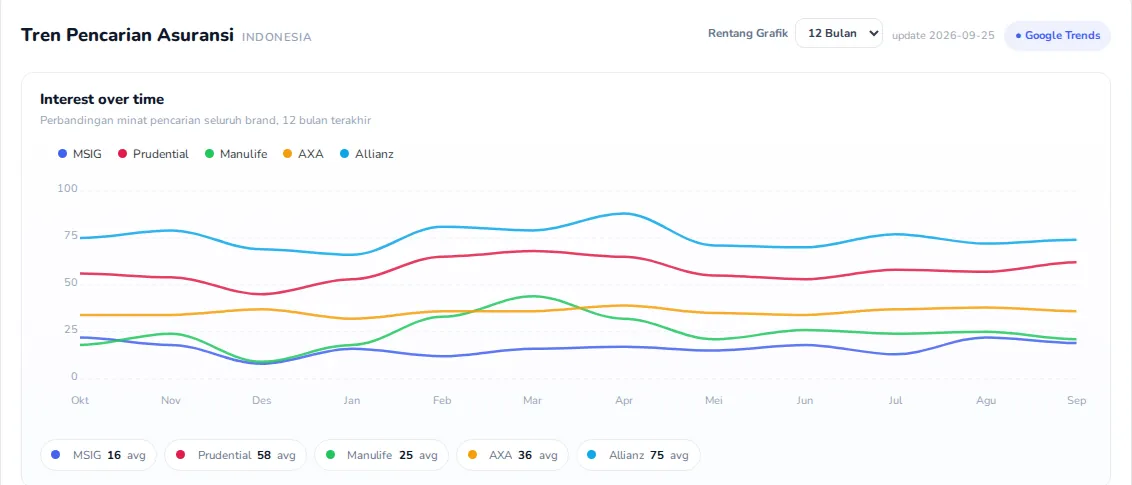1132x485 pixels.
Task: Toggle MSIG series in chart legend
Action: pos(79,154)
